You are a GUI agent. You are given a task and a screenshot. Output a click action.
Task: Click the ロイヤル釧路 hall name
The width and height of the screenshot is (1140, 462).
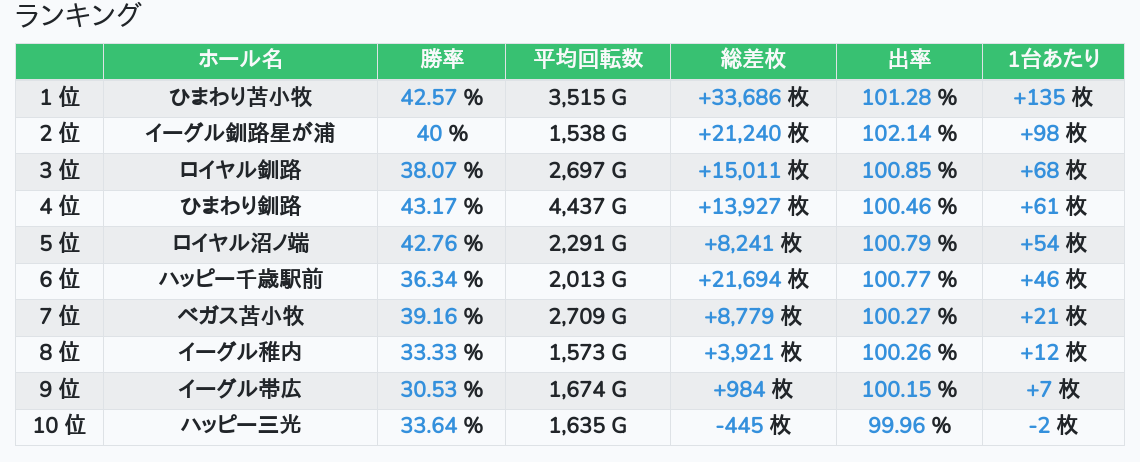pos(240,171)
